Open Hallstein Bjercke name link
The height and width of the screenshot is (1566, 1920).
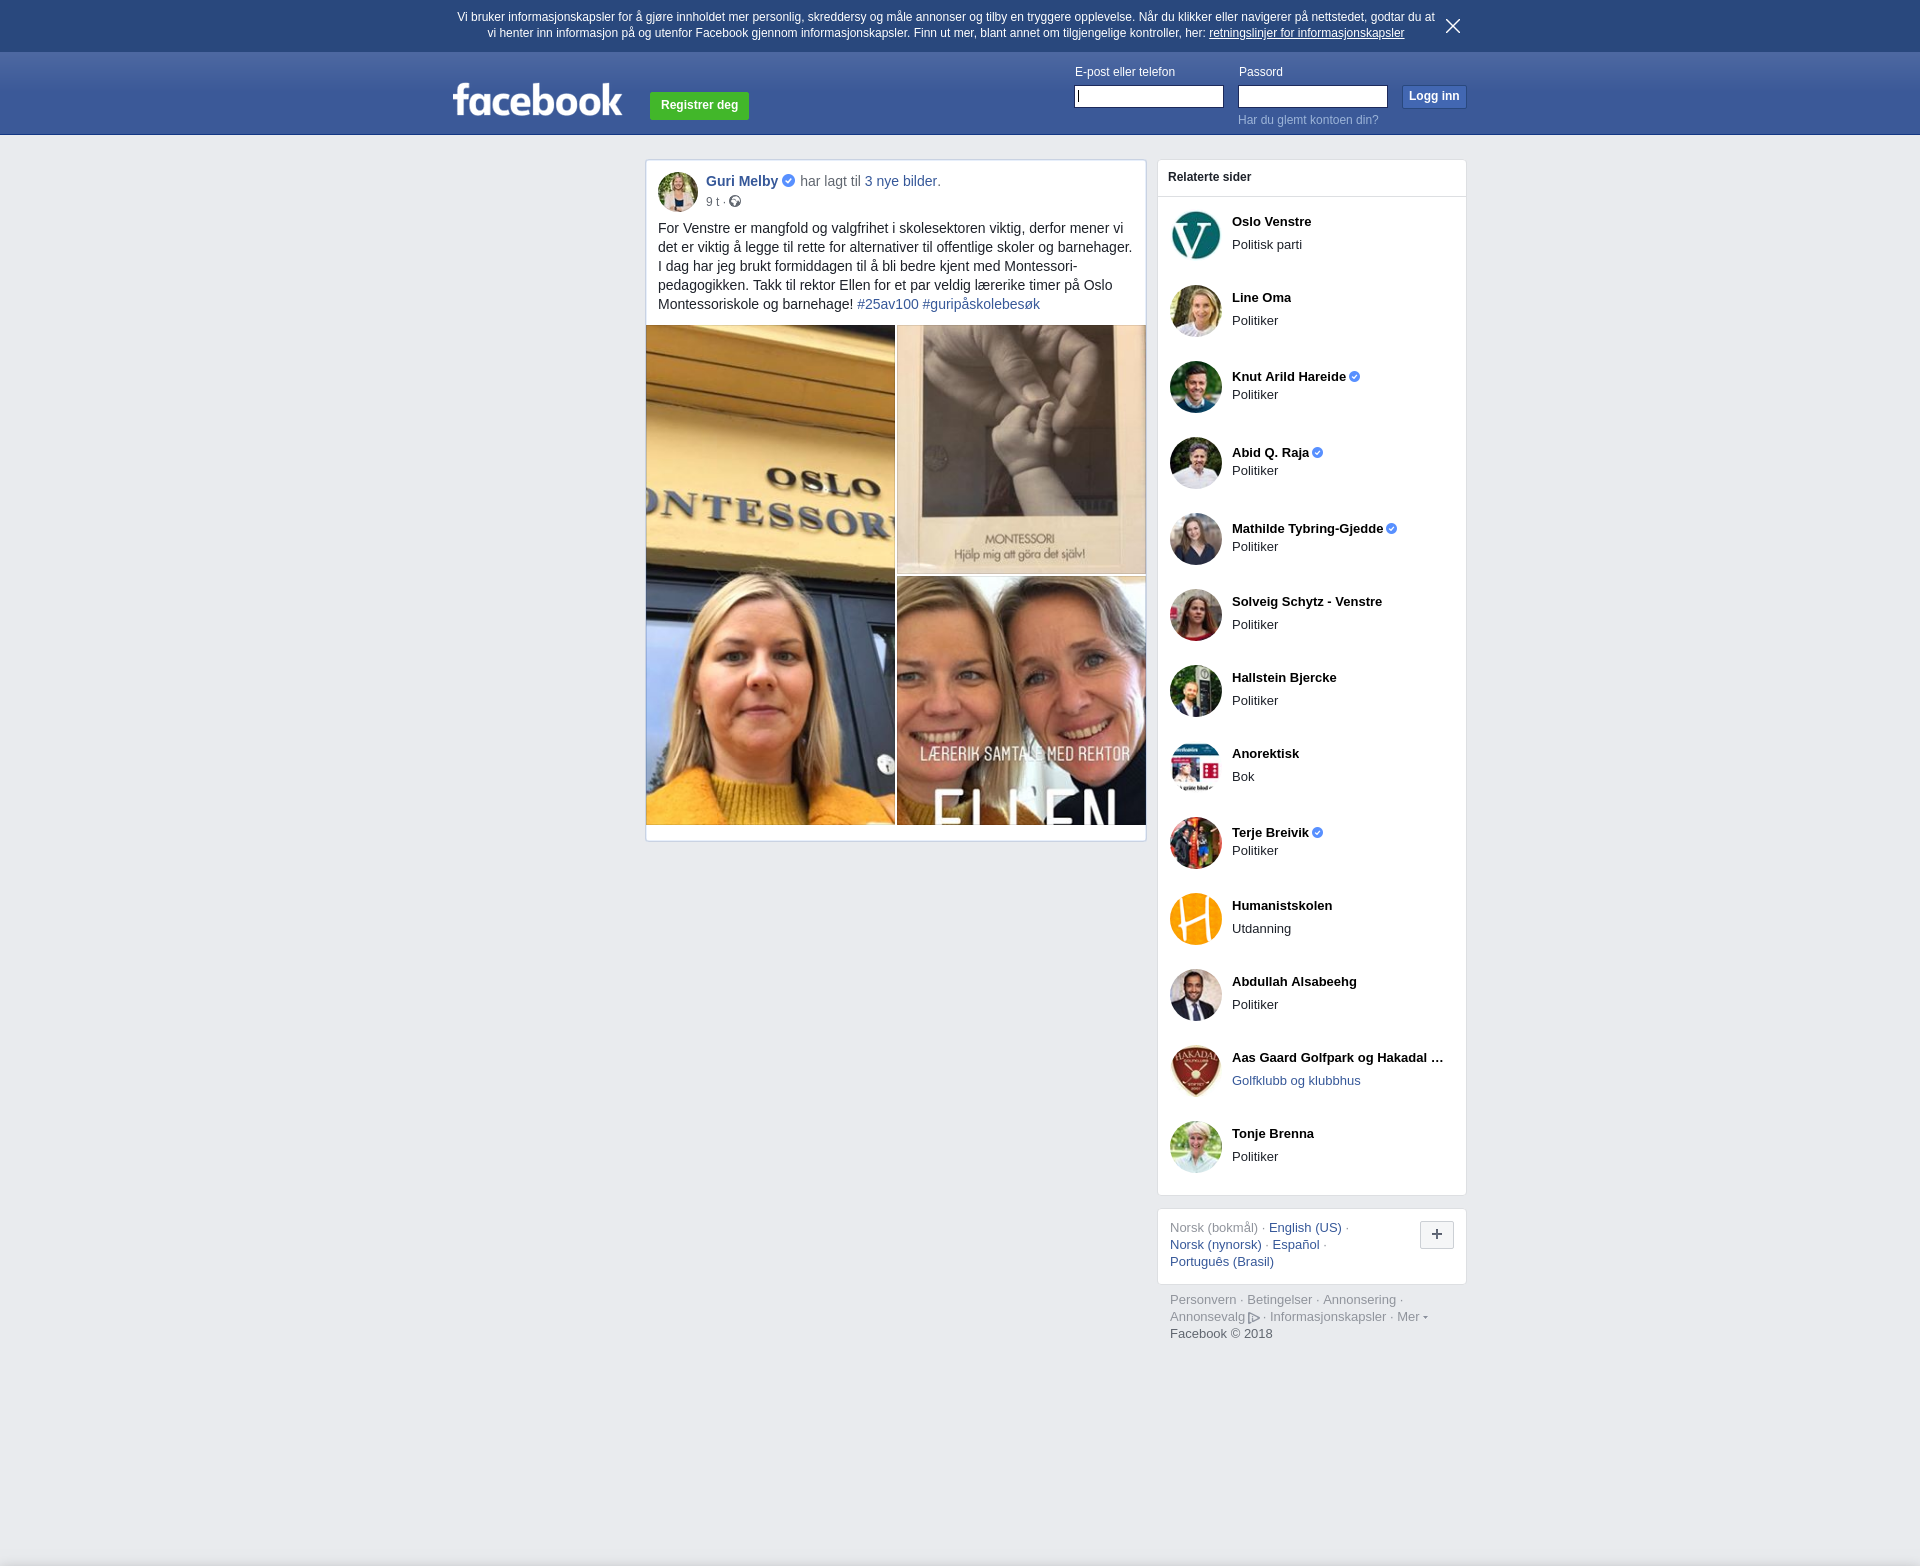point(1284,678)
